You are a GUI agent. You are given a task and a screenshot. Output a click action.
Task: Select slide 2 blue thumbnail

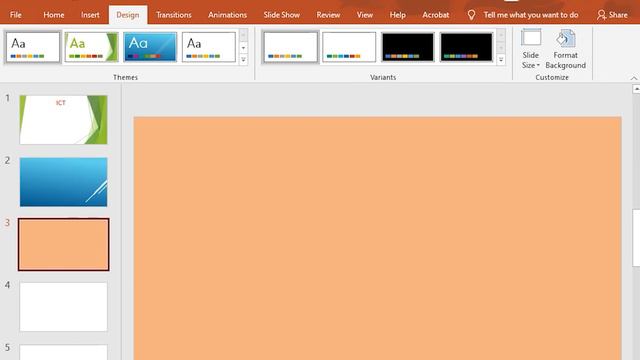tap(64, 182)
